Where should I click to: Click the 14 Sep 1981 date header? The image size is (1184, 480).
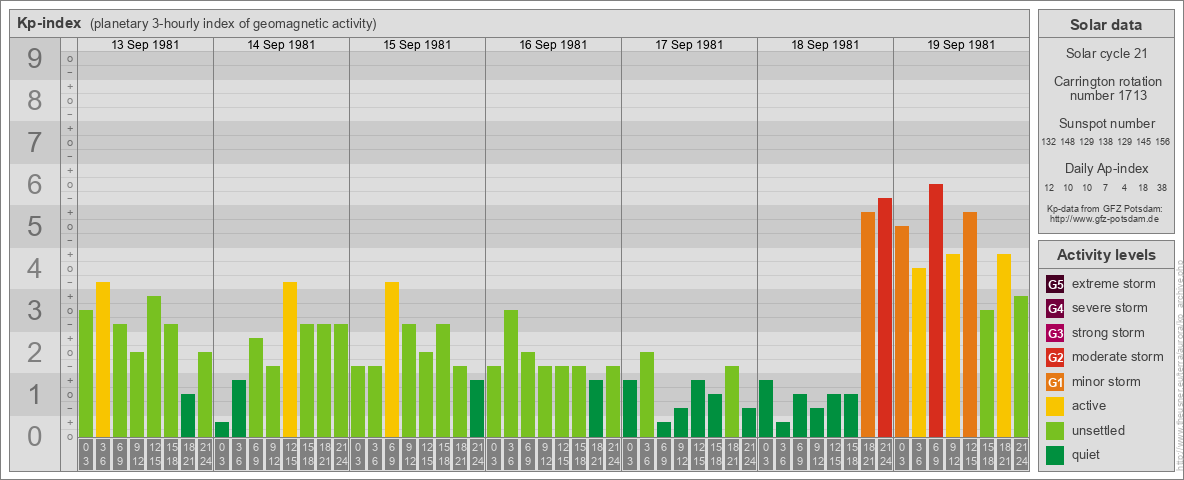coord(281,45)
